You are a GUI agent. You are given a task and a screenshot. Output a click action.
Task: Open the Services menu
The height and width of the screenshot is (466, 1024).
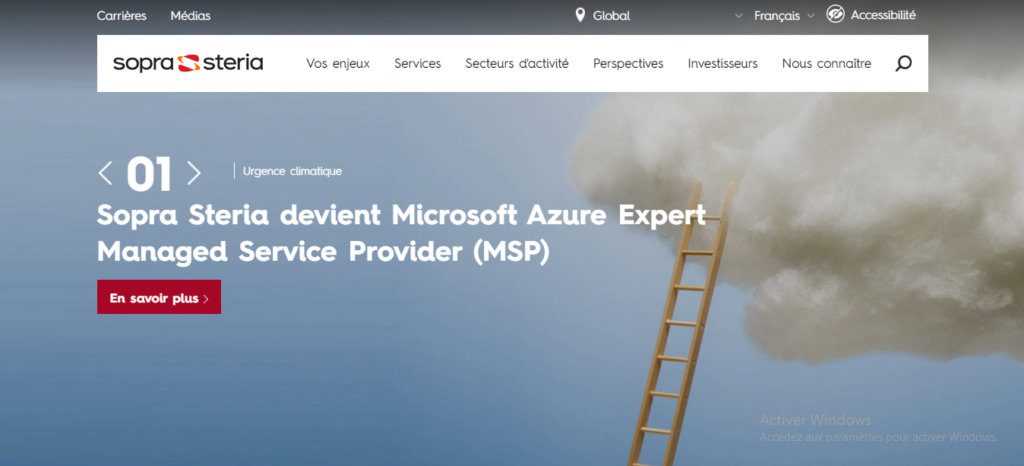pos(417,63)
